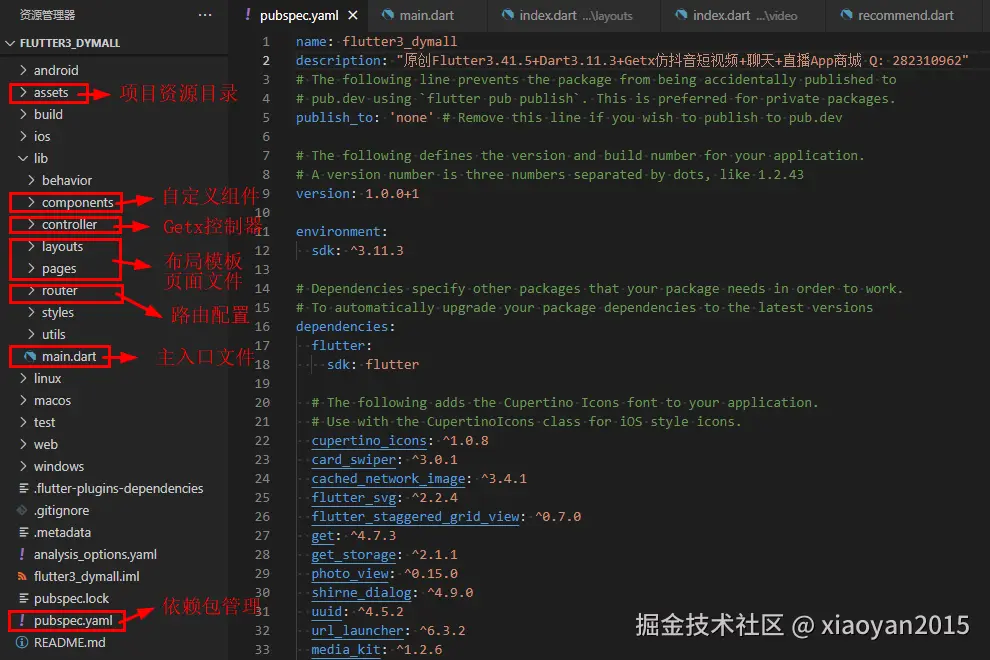Image resolution: width=990 pixels, height=660 pixels.
Task: Expand the layouts folder chevron
Action: click(x=32, y=246)
